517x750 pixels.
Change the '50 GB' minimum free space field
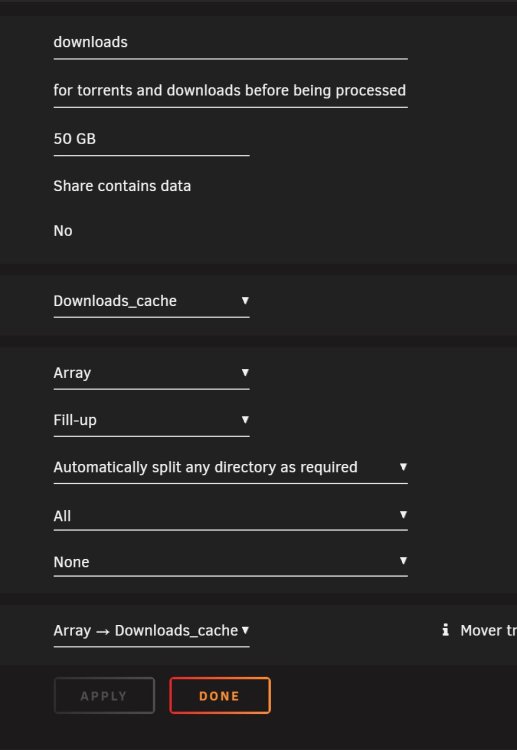152,139
